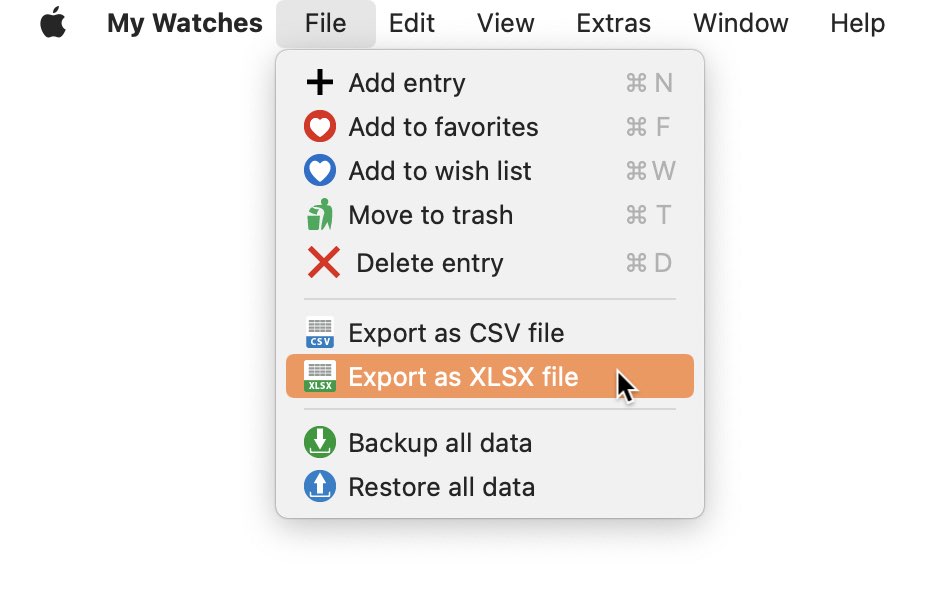Click the green backup download icon
Screen dimensions: 928x597
point(320,442)
